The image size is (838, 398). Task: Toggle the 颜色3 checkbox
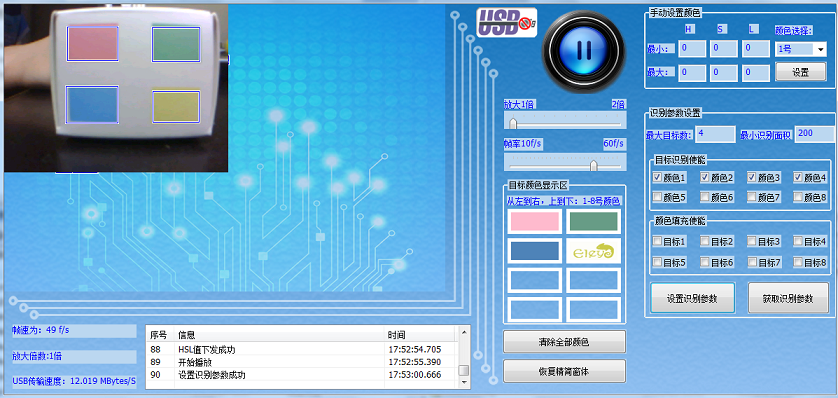pos(751,177)
